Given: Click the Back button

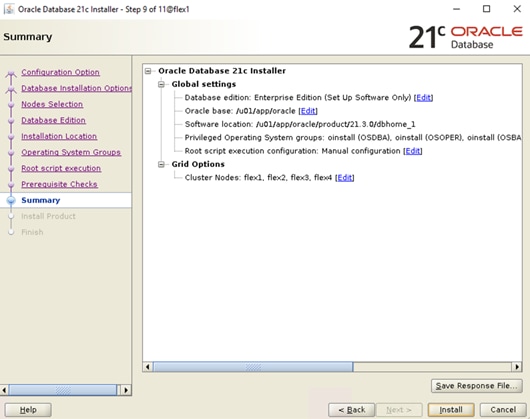Looking at the screenshot, I should point(352,410).
